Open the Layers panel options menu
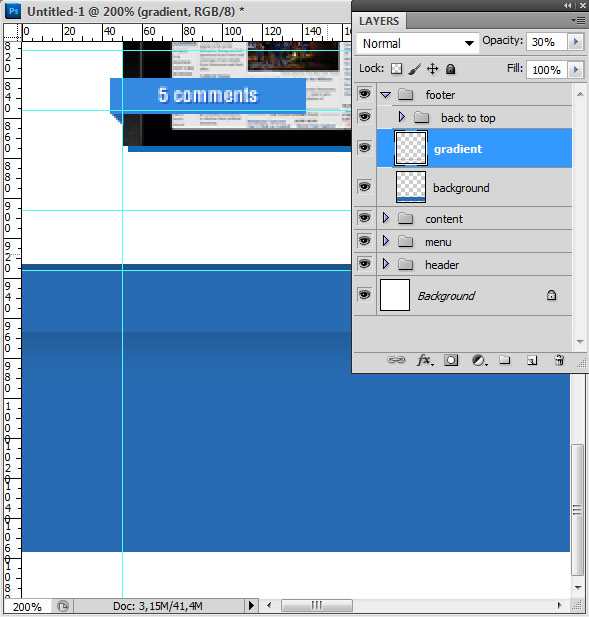Screen dimensions: 589x617 pyautogui.click(x=578, y=20)
